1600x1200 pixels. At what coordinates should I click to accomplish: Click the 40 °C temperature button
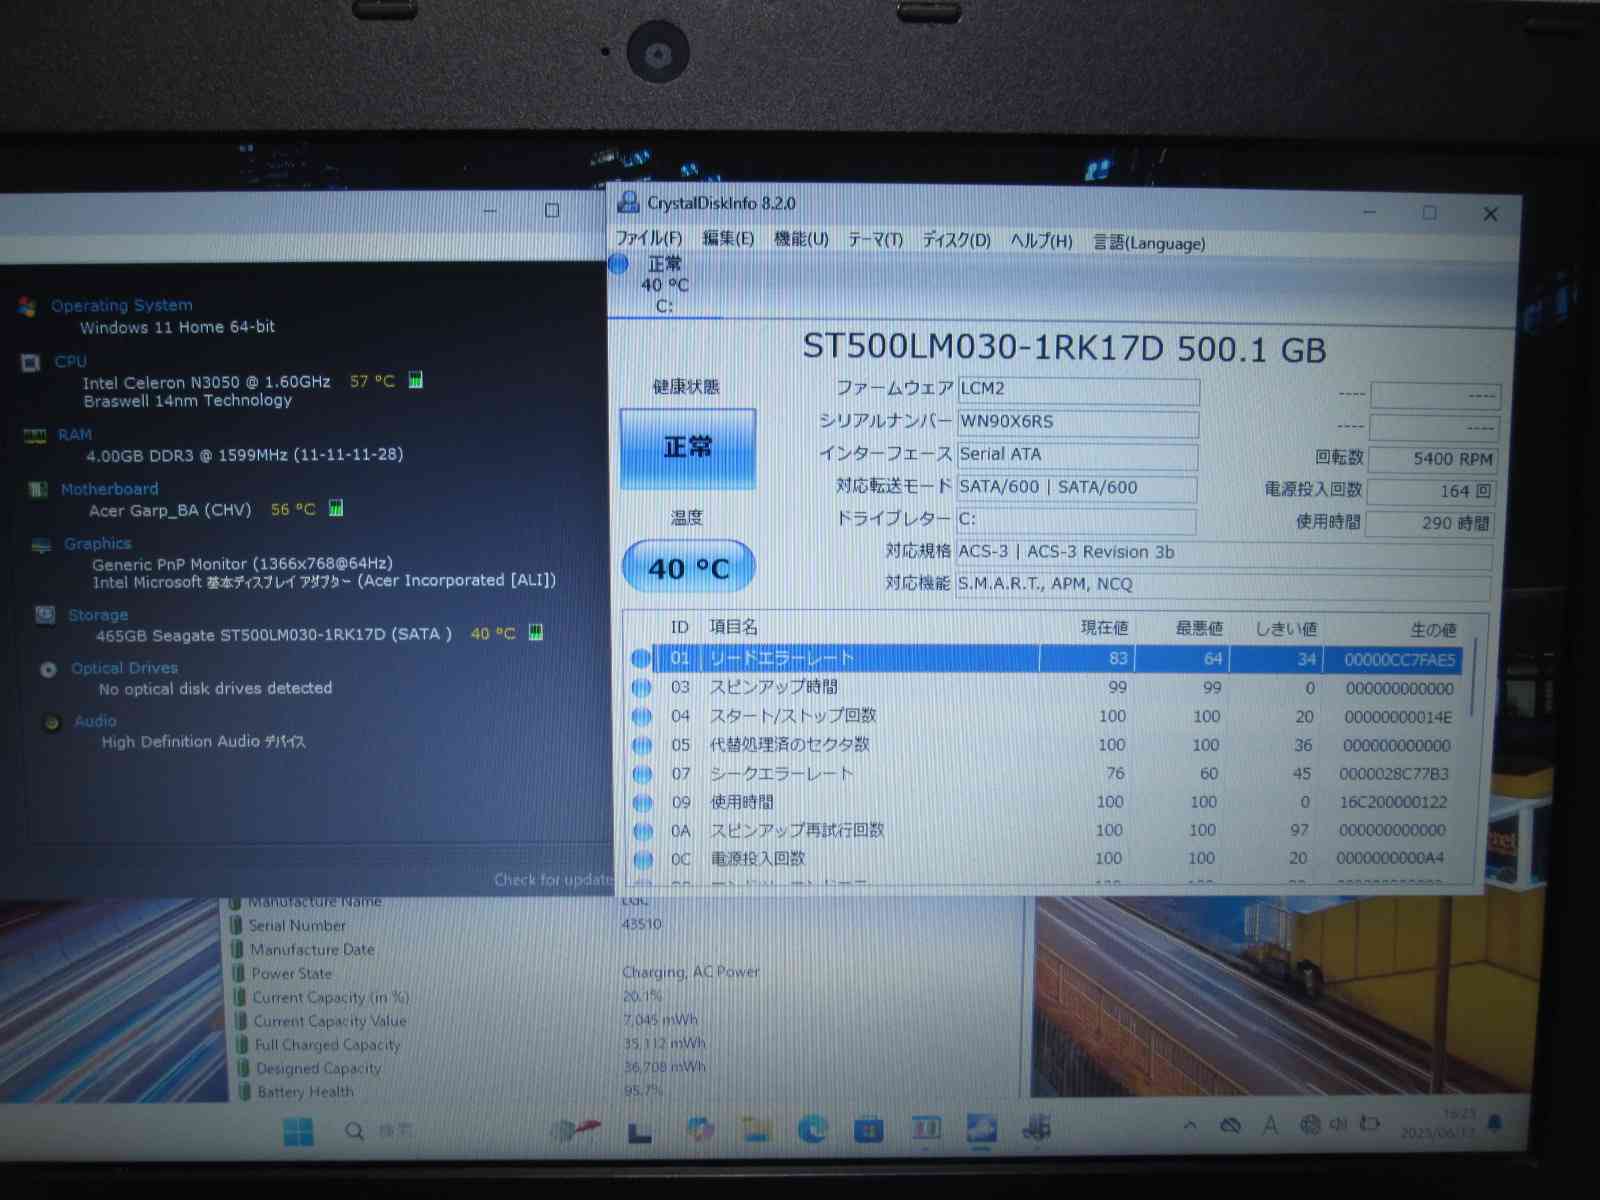[x=688, y=568]
